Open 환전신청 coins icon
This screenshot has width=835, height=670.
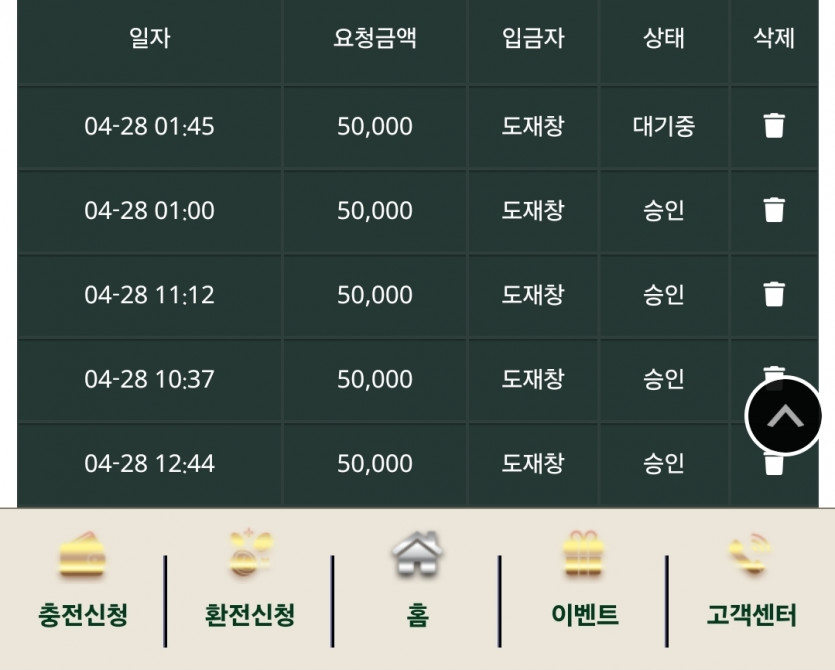click(250, 553)
